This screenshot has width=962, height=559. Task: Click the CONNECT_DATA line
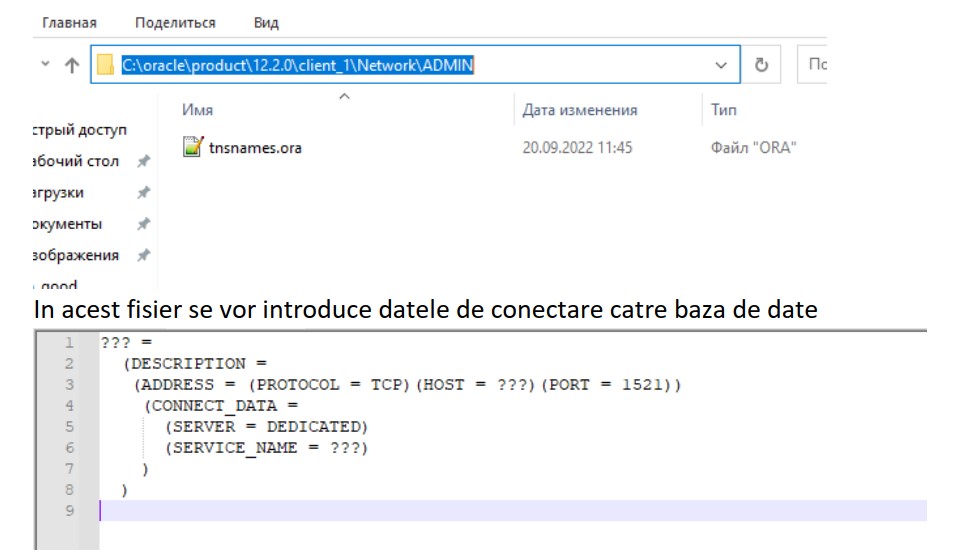click(221, 406)
